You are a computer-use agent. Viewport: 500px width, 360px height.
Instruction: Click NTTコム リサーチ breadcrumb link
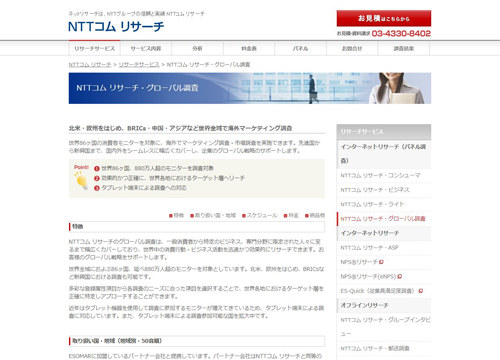[x=90, y=65]
